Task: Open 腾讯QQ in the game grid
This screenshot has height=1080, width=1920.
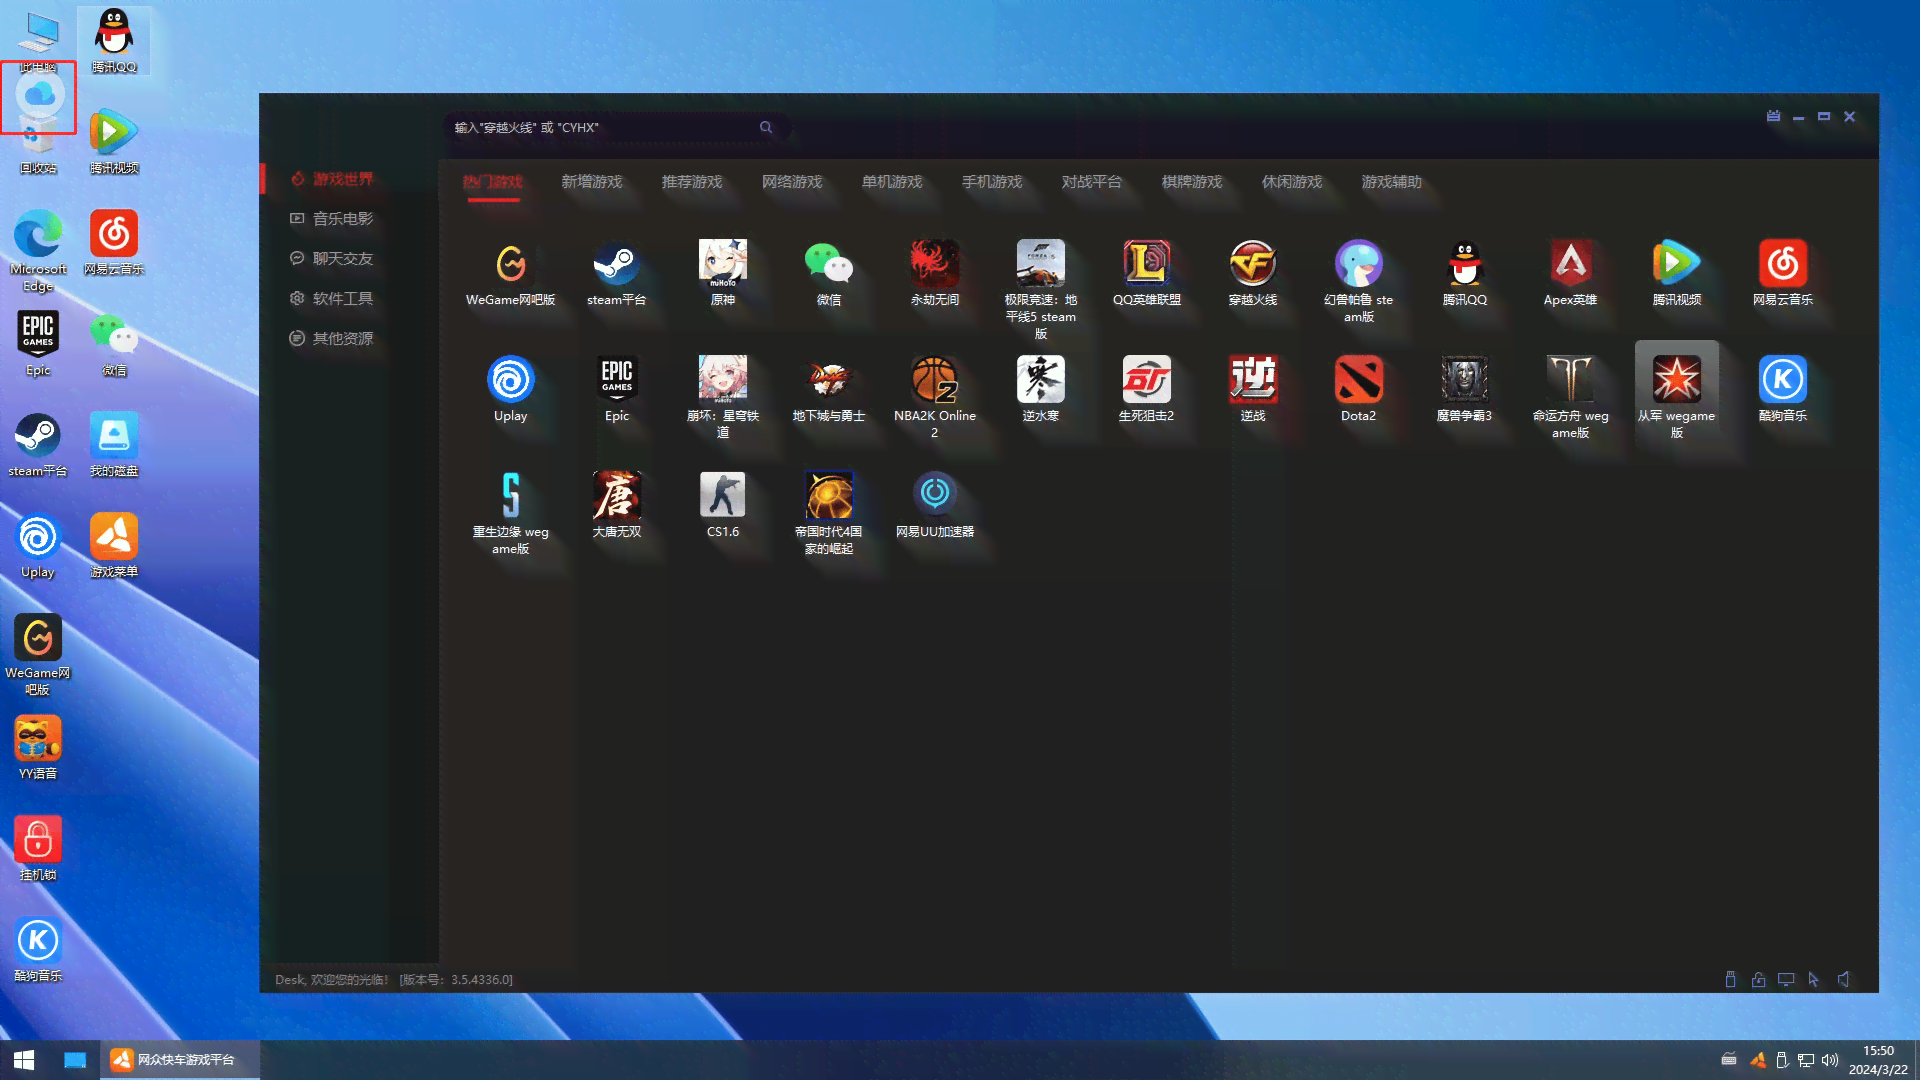Action: click(x=1465, y=273)
